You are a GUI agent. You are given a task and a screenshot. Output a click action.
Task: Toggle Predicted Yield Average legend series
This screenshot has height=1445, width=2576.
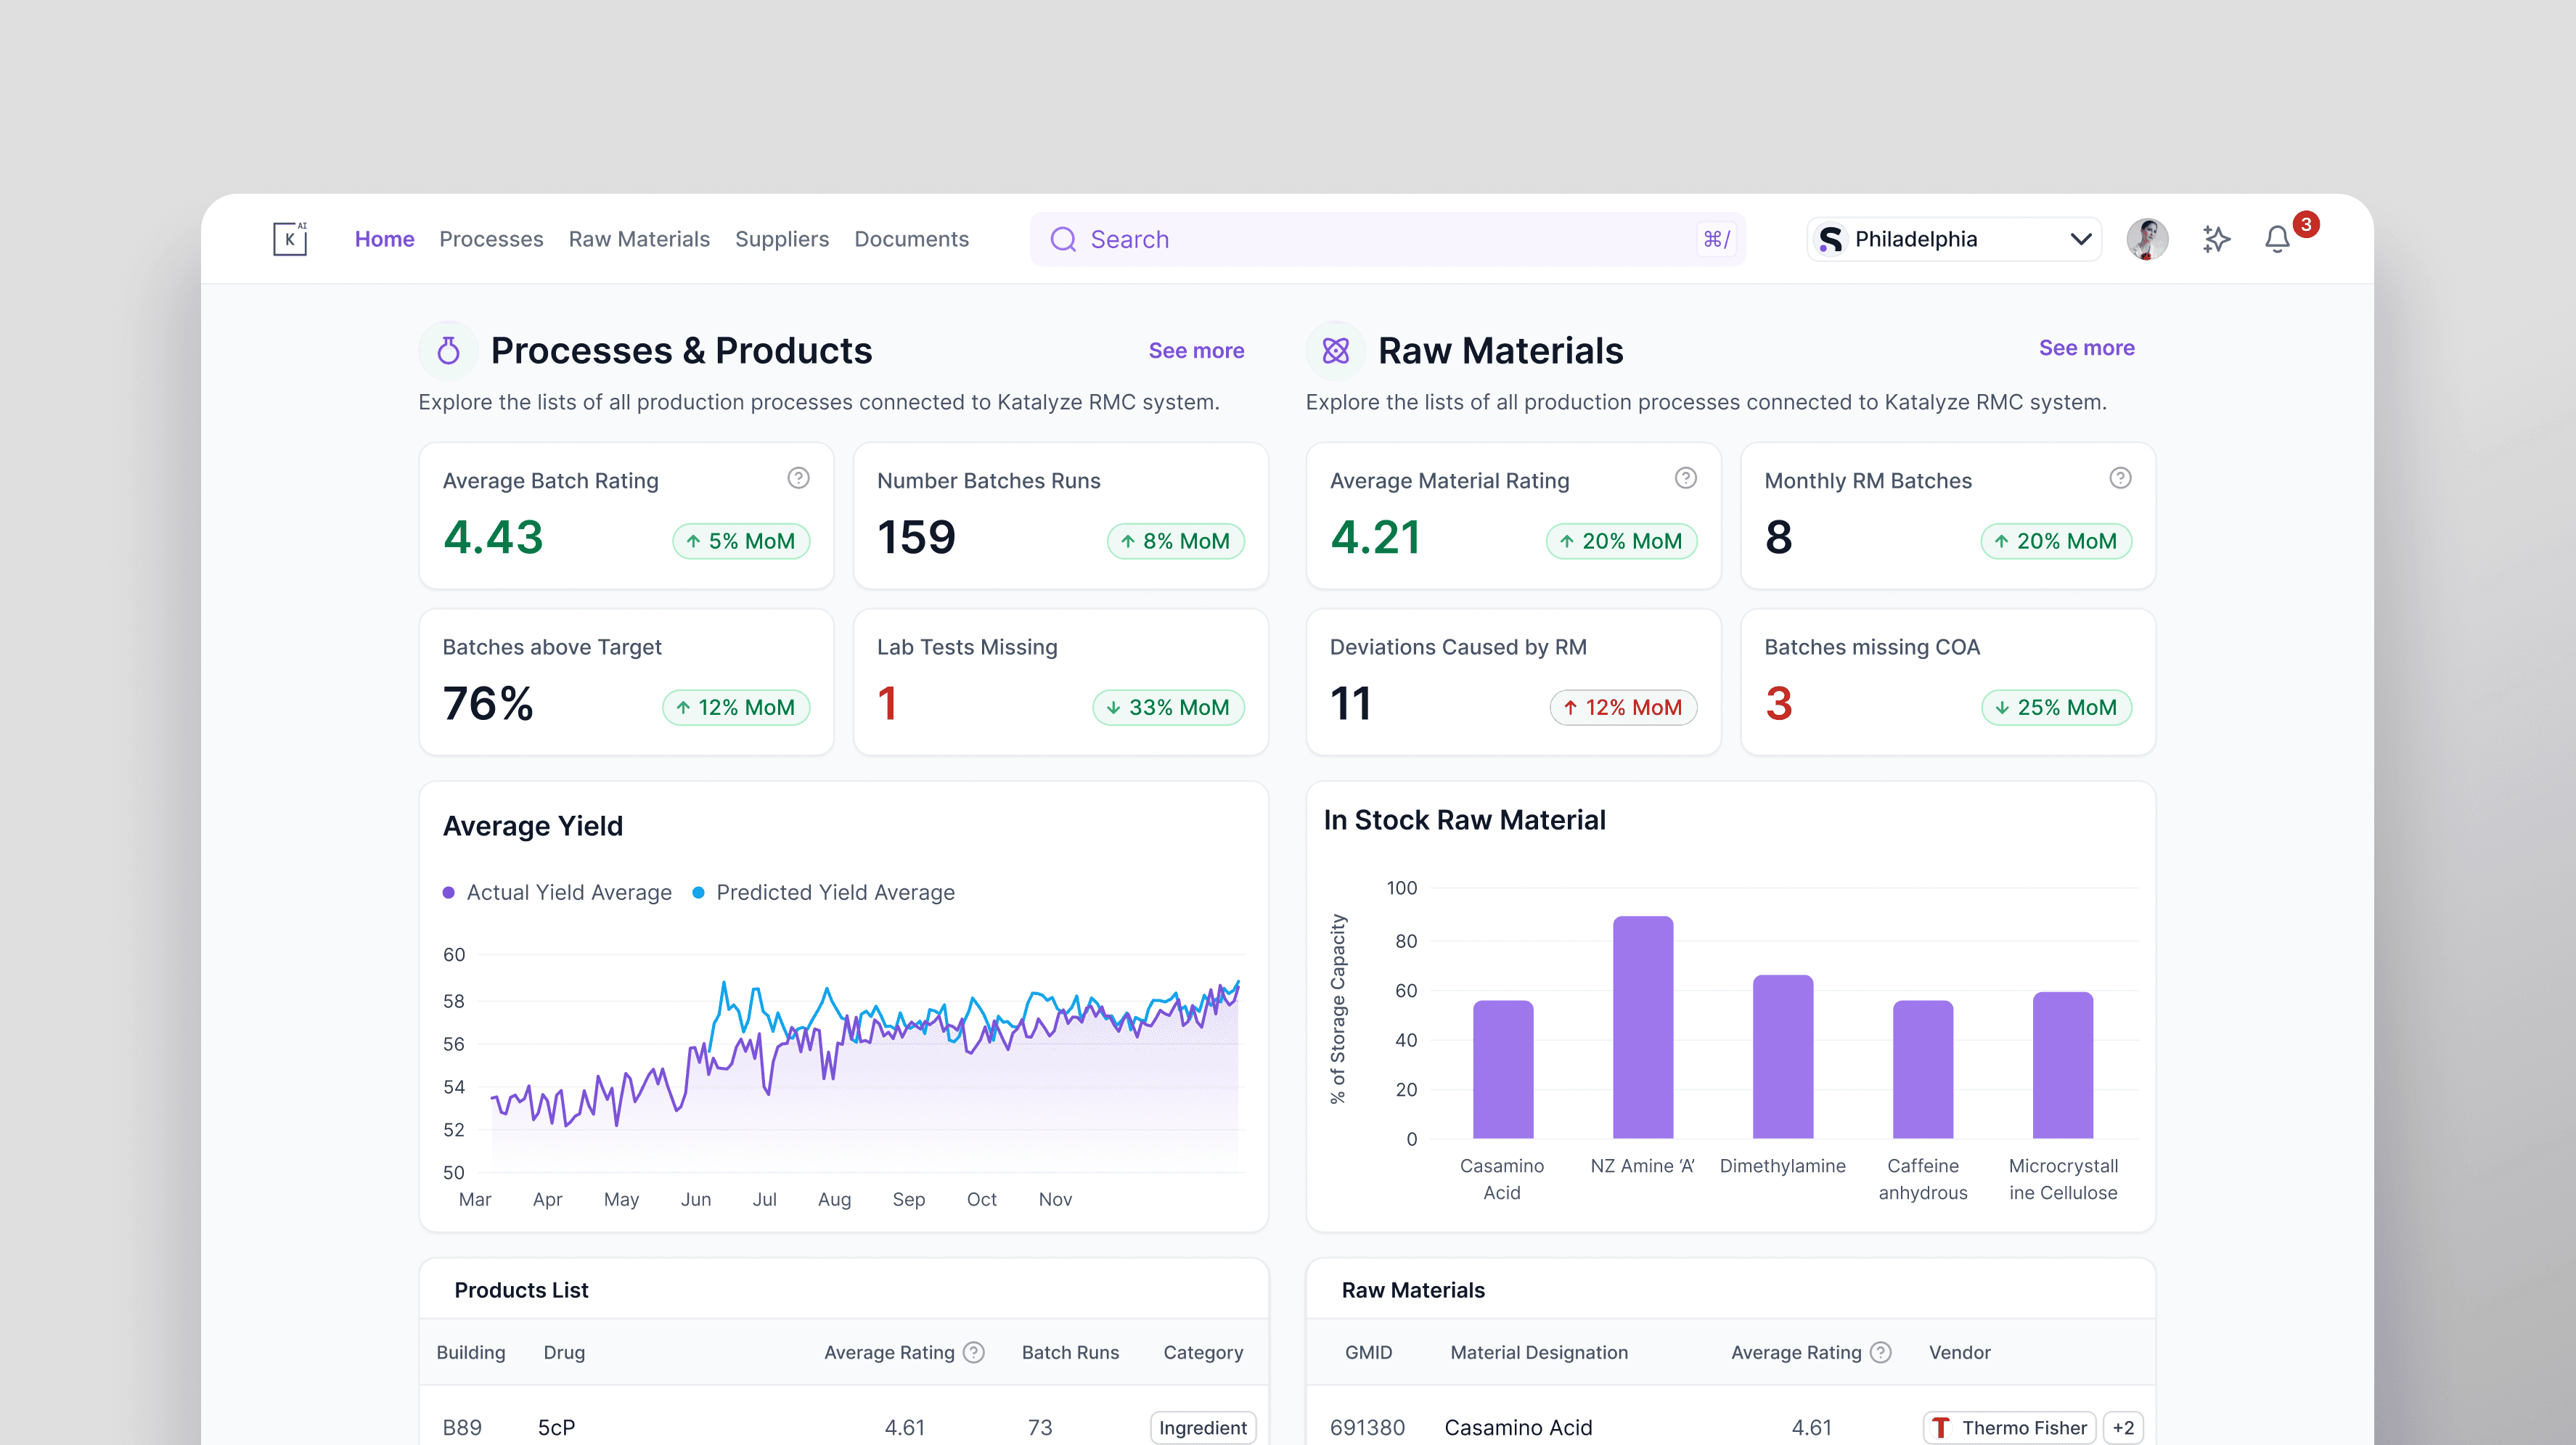(824, 892)
